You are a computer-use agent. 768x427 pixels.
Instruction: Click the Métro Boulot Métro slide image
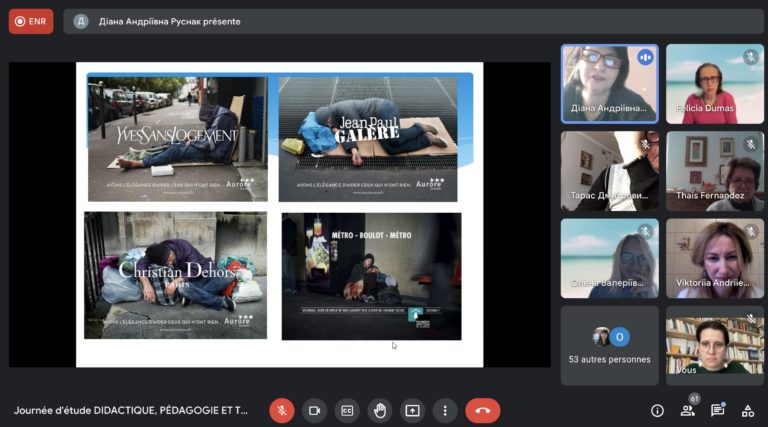click(x=371, y=276)
